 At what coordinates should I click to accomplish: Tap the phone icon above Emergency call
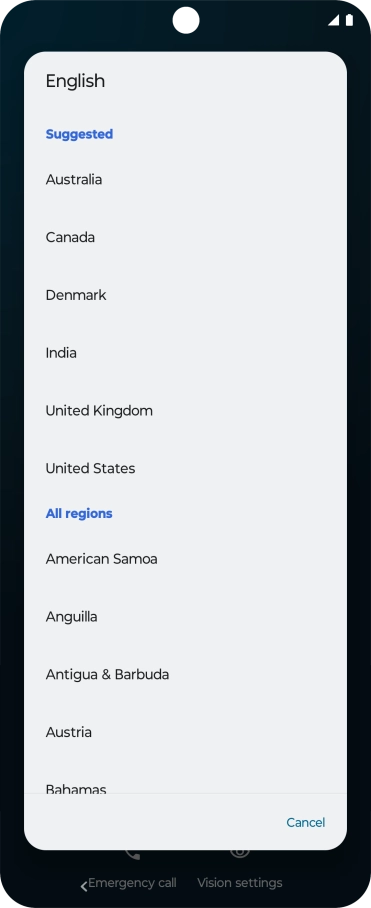pyautogui.click(x=133, y=854)
